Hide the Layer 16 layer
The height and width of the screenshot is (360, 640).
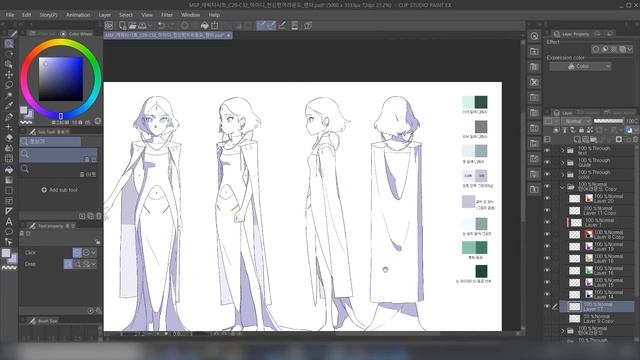point(547,270)
